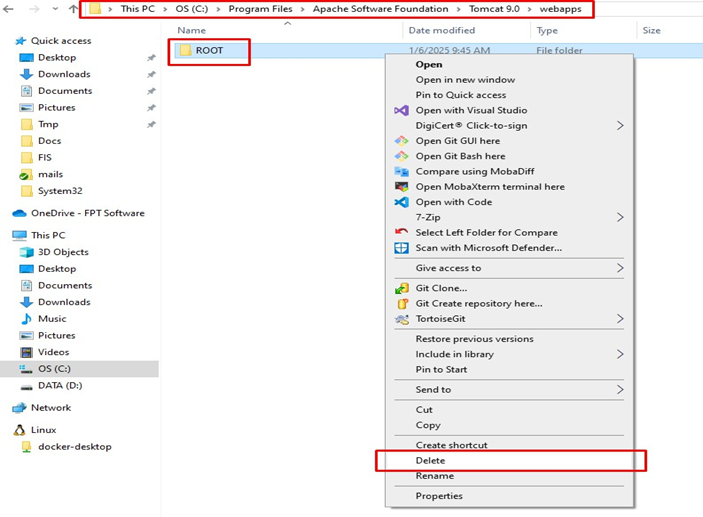
Task: Choose Pin to Start
Action: (510, 369)
